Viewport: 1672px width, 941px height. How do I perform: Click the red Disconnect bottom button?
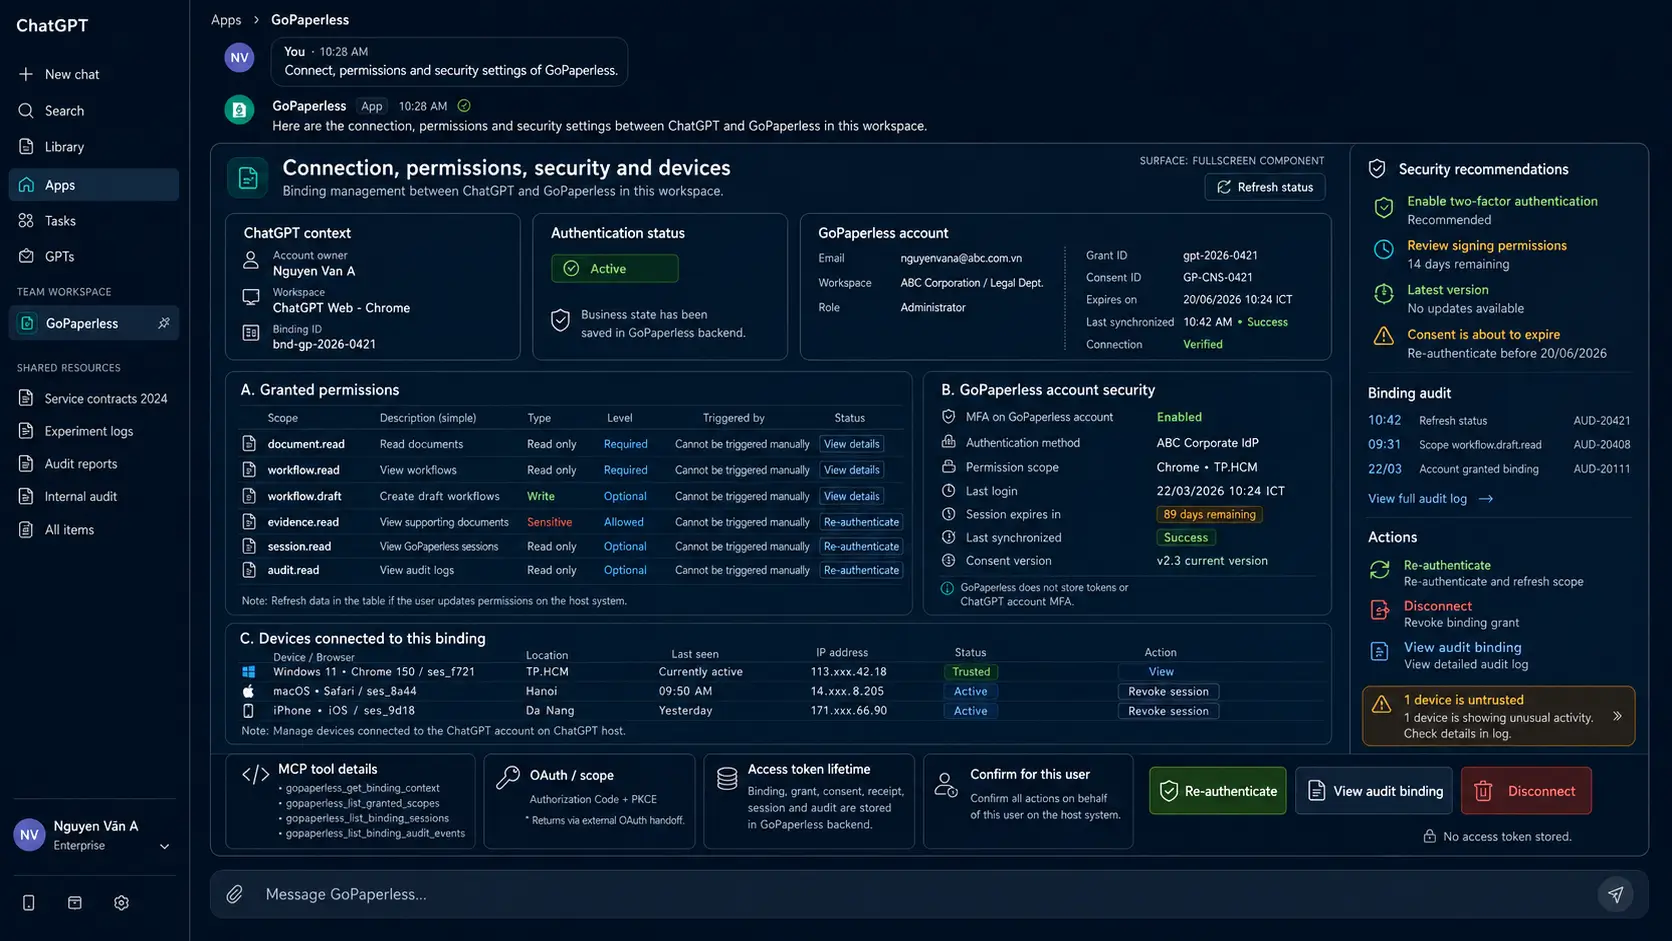click(x=1526, y=791)
